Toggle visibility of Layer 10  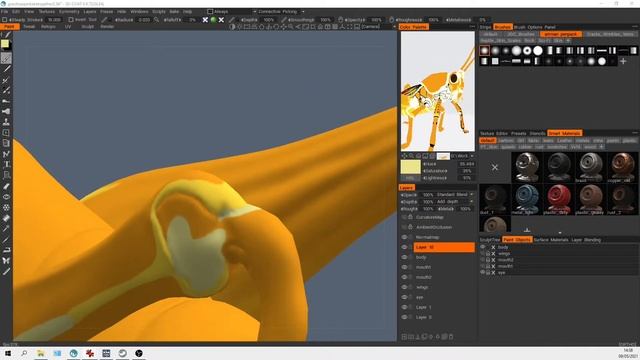[404, 247]
